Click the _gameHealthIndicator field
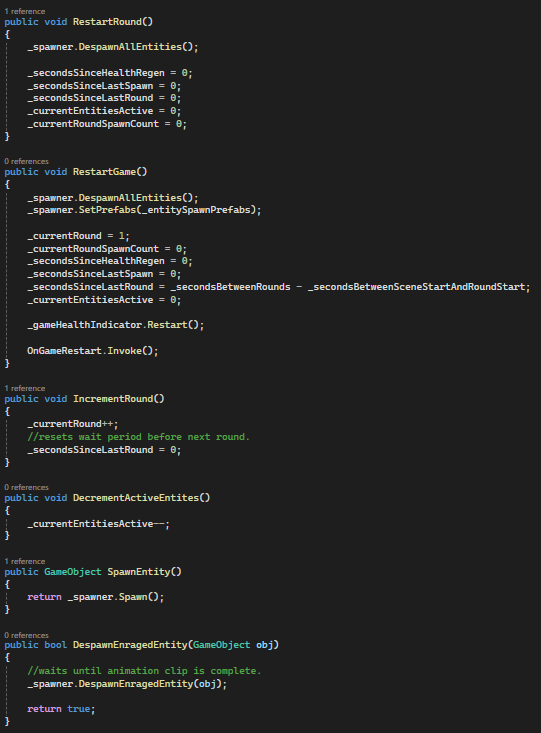541x733 pixels. 84,325
